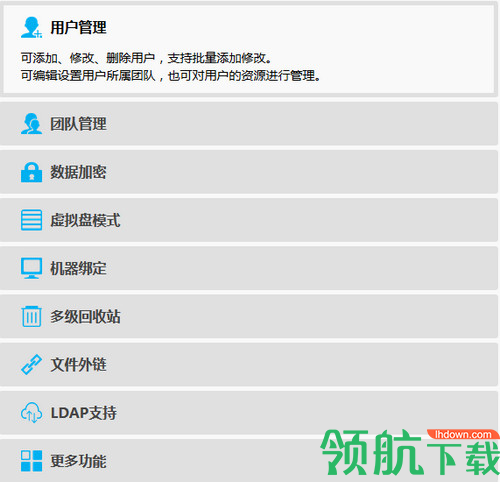
Task: Expand the 团队管理 section
Action: tap(249, 124)
